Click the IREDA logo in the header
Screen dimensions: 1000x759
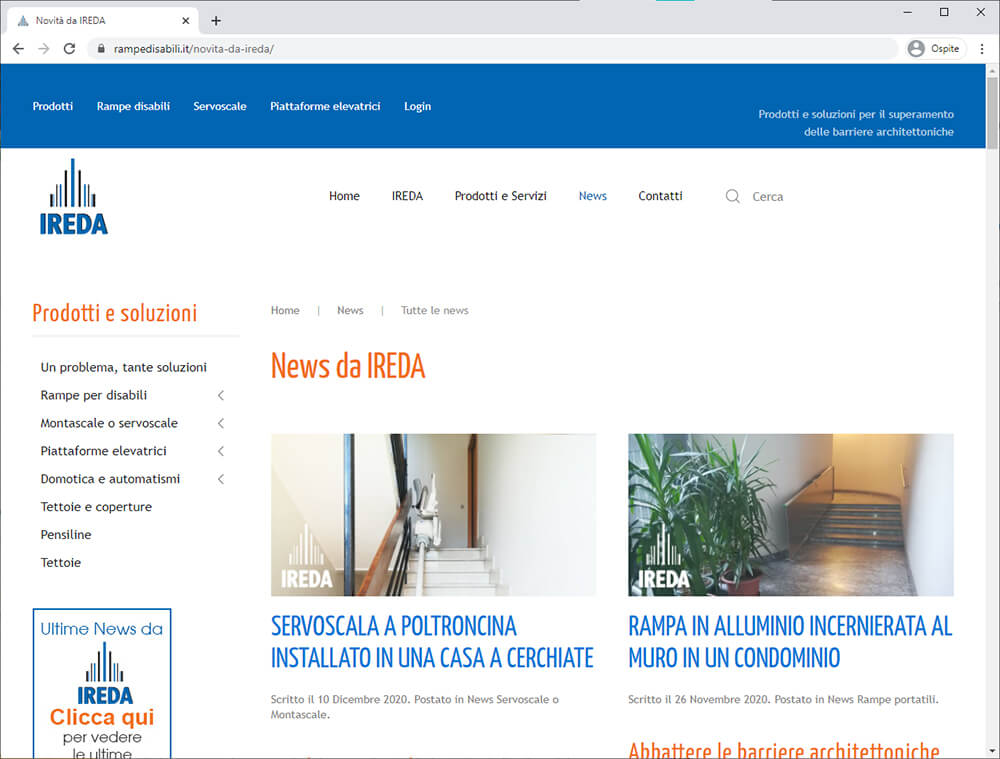click(x=73, y=196)
